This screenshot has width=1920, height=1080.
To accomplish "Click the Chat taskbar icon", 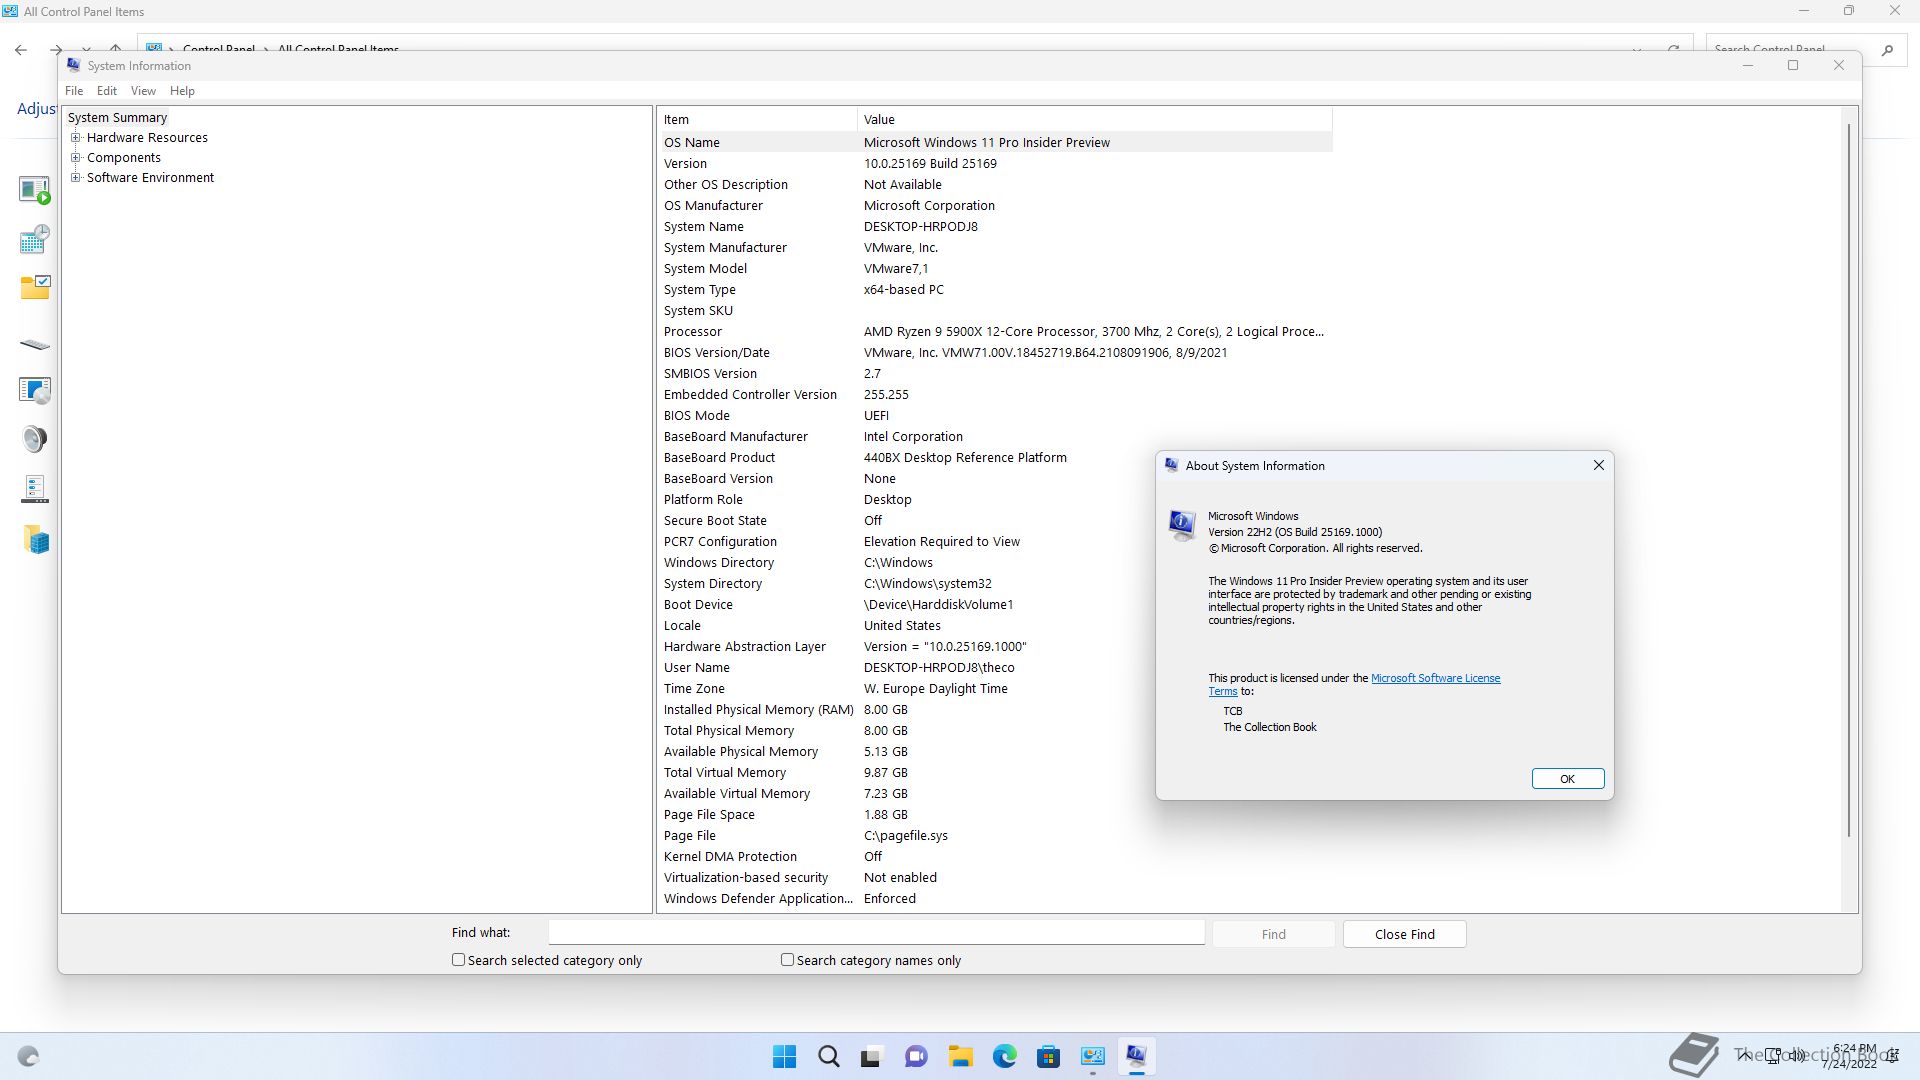I will coord(916,1056).
